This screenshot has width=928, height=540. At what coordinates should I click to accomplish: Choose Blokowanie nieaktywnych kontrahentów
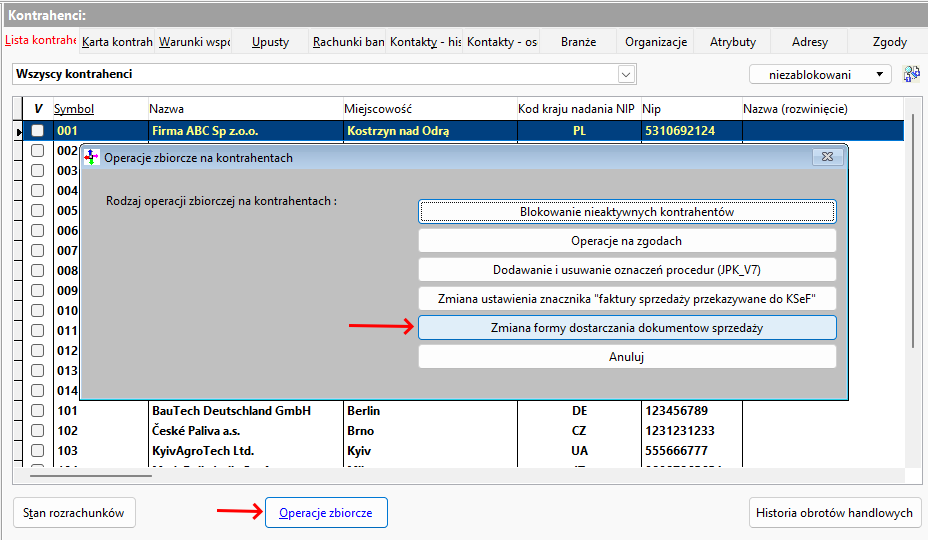click(x=627, y=212)
